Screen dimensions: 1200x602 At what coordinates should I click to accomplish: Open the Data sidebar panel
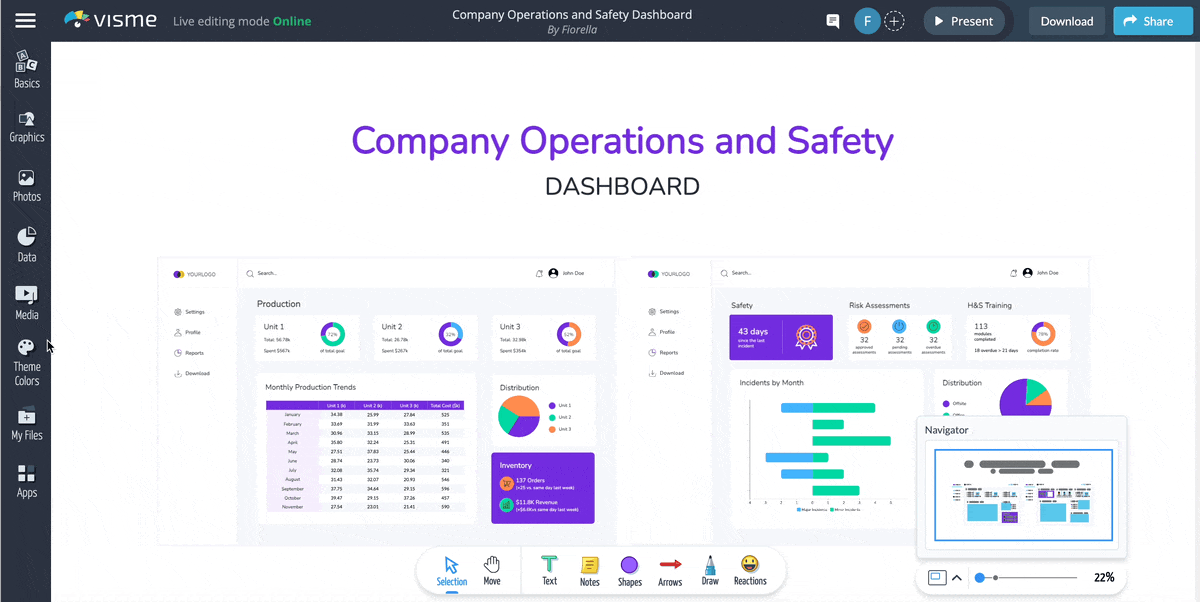27,245
